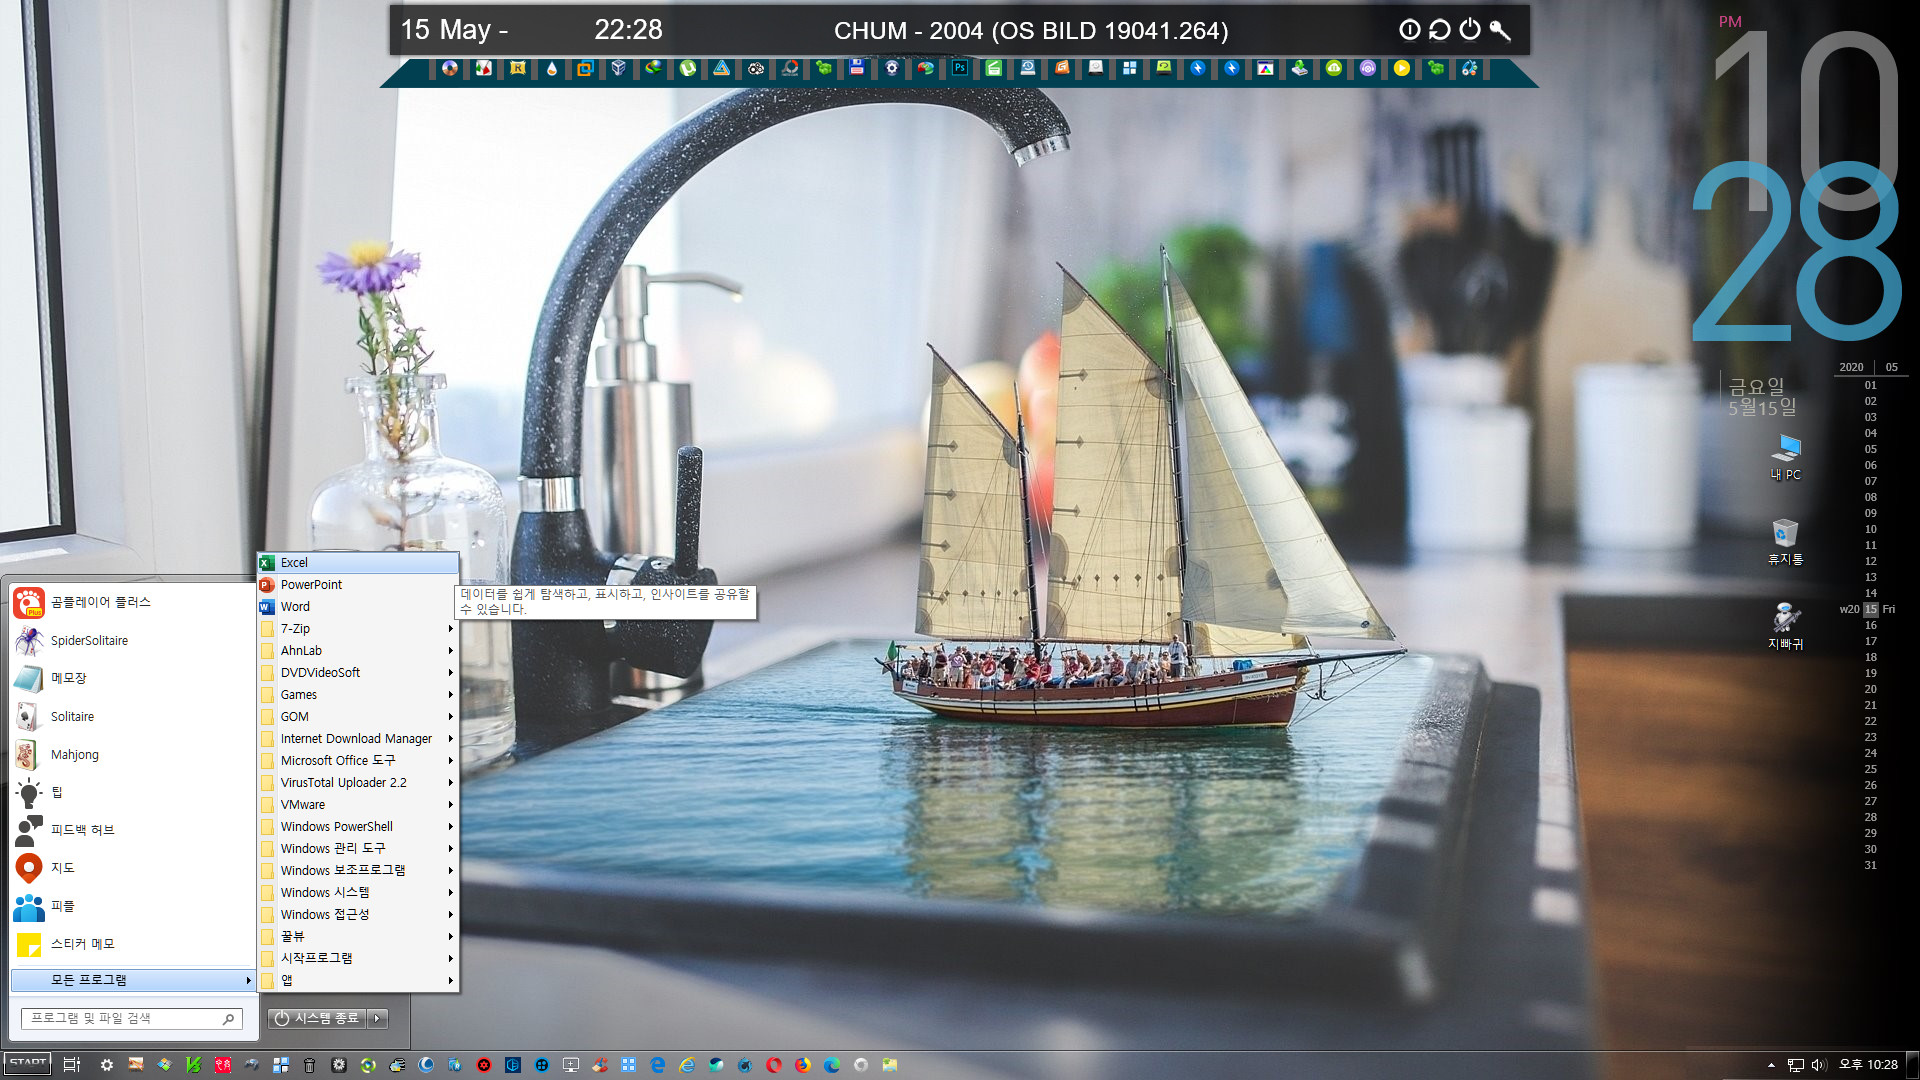Expand the Windows PowerShell folder
The image size is (1920, 1080).
(358, 827)
